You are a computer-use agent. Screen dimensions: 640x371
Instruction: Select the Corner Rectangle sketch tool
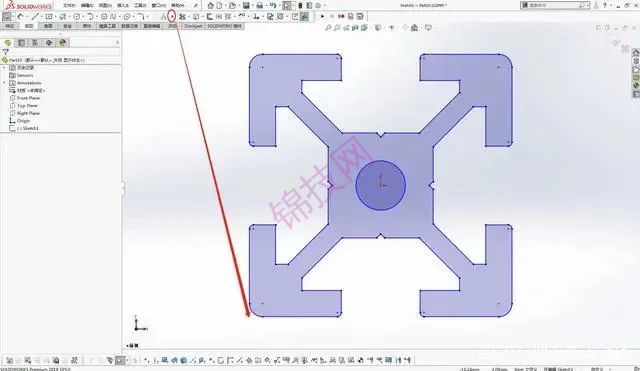(49, 16)
